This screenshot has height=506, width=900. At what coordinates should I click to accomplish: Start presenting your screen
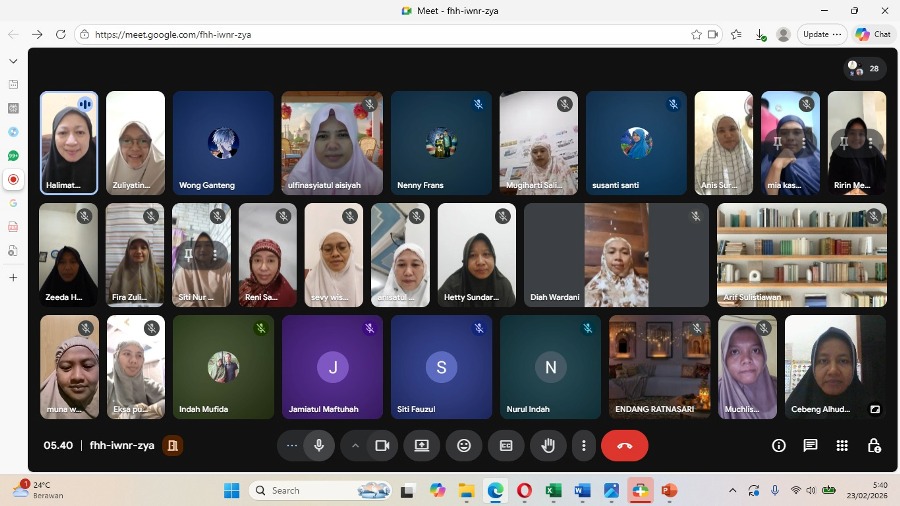click(422, 446)
